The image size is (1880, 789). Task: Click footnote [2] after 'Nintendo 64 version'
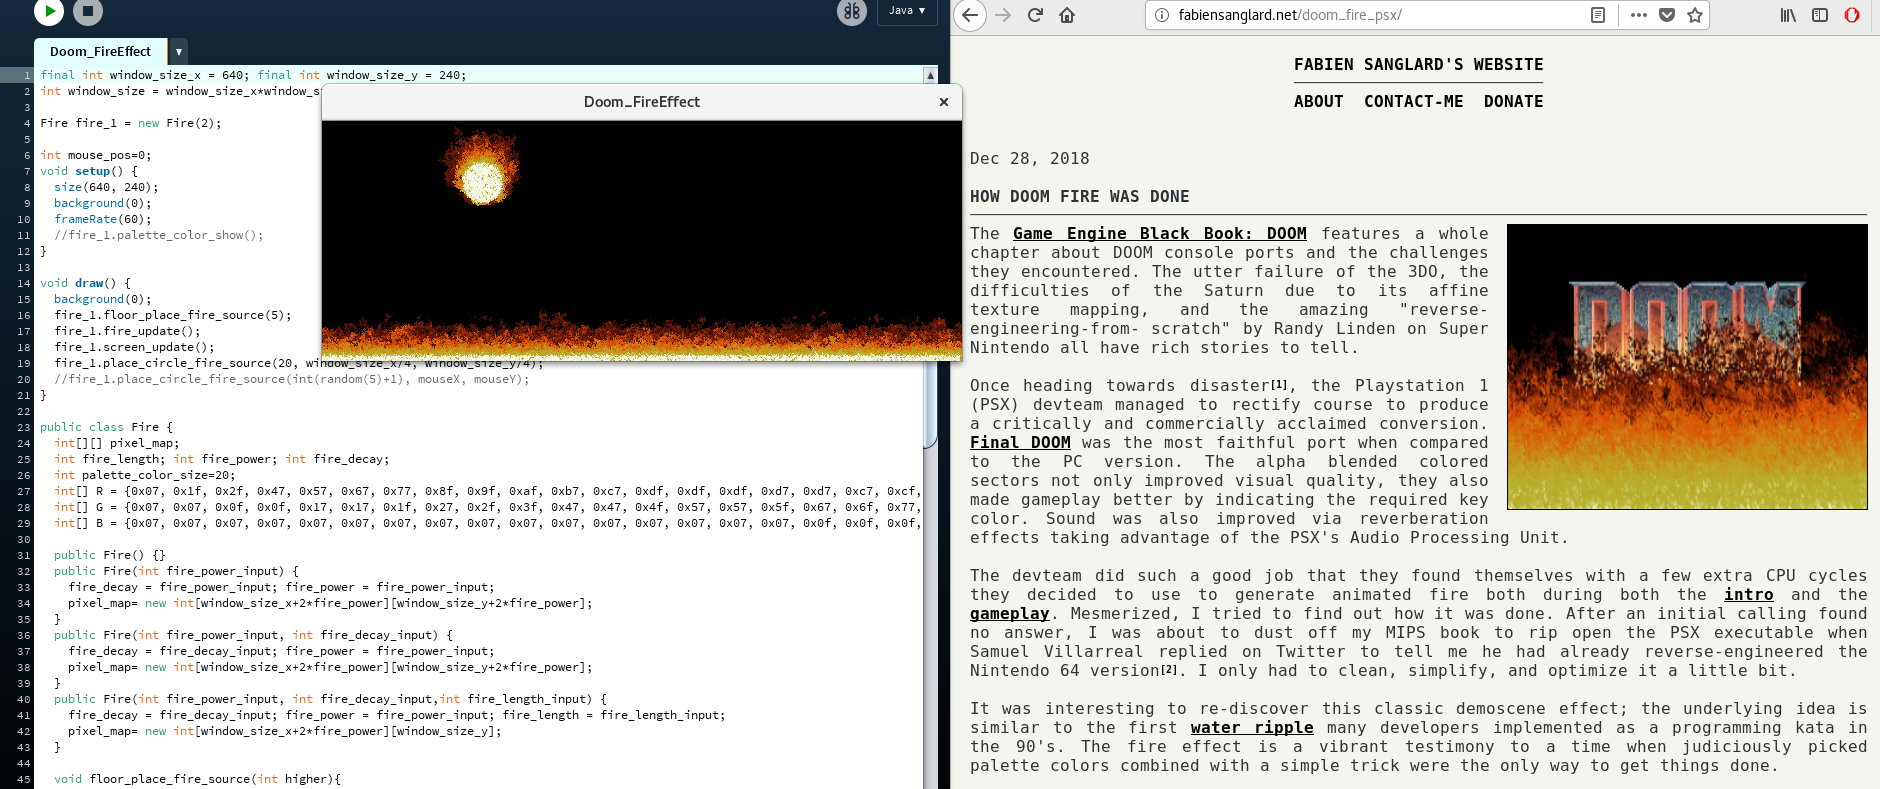tap(1169, 670)
